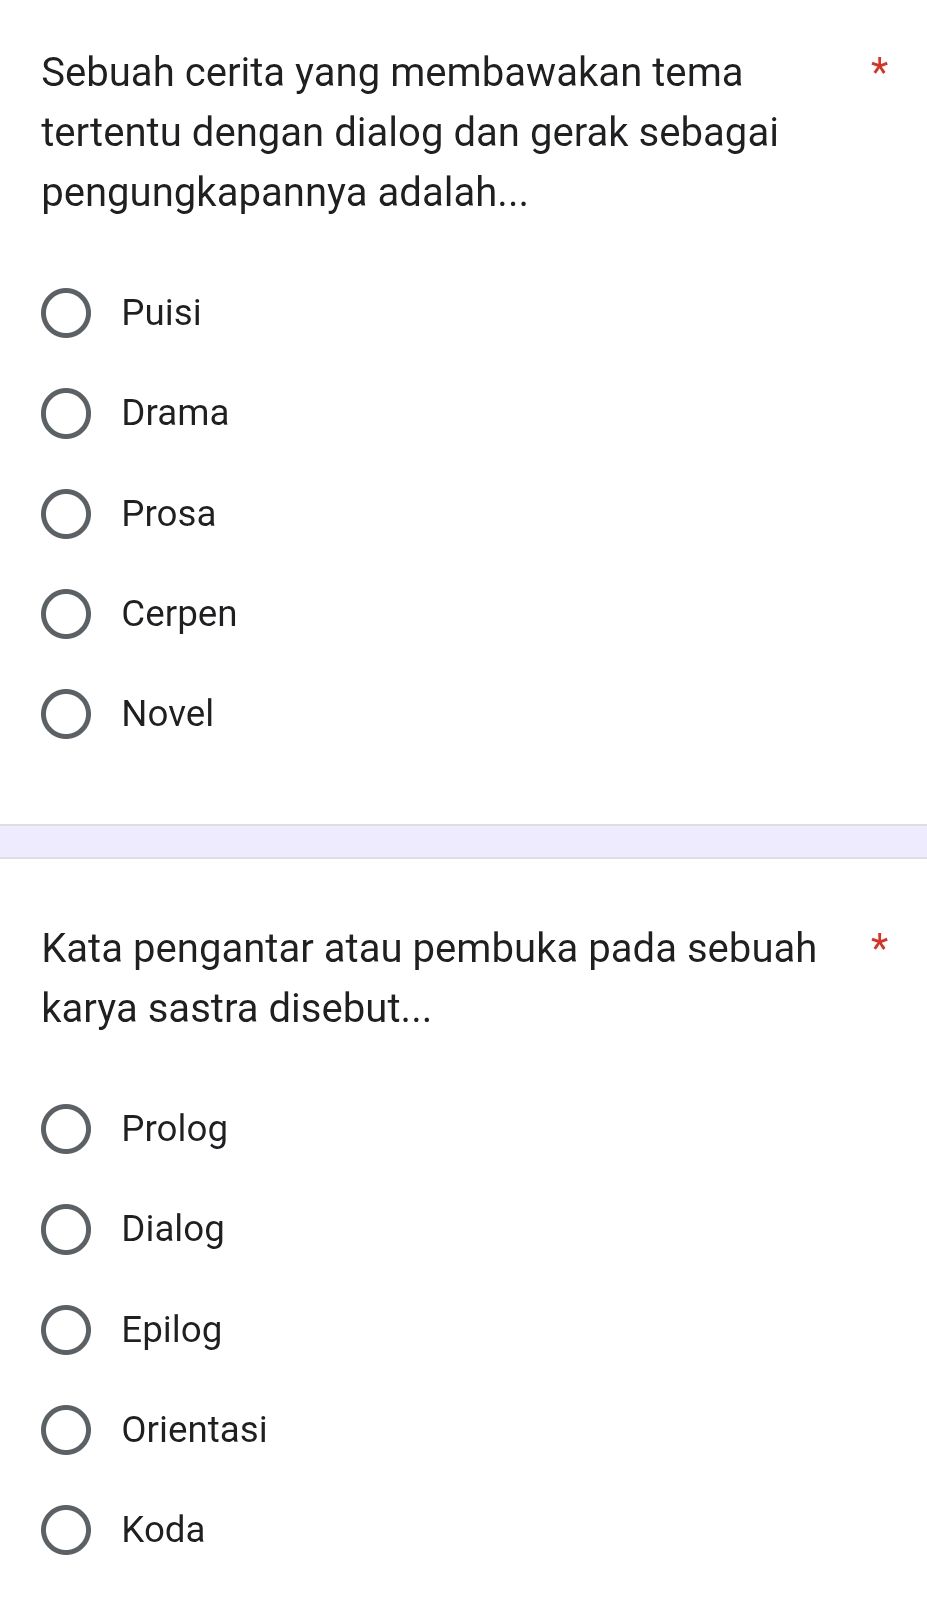Click the option label 'Koda'

point(162,1529)
